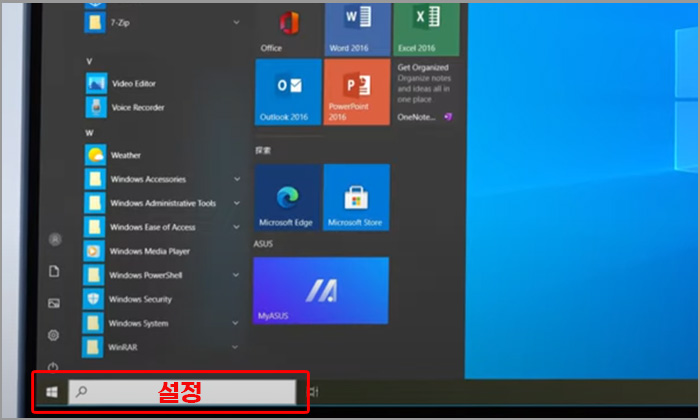The image size is (700, 420).
Task: Open the Microsoft Edge tile
Action: pos(288,197)
